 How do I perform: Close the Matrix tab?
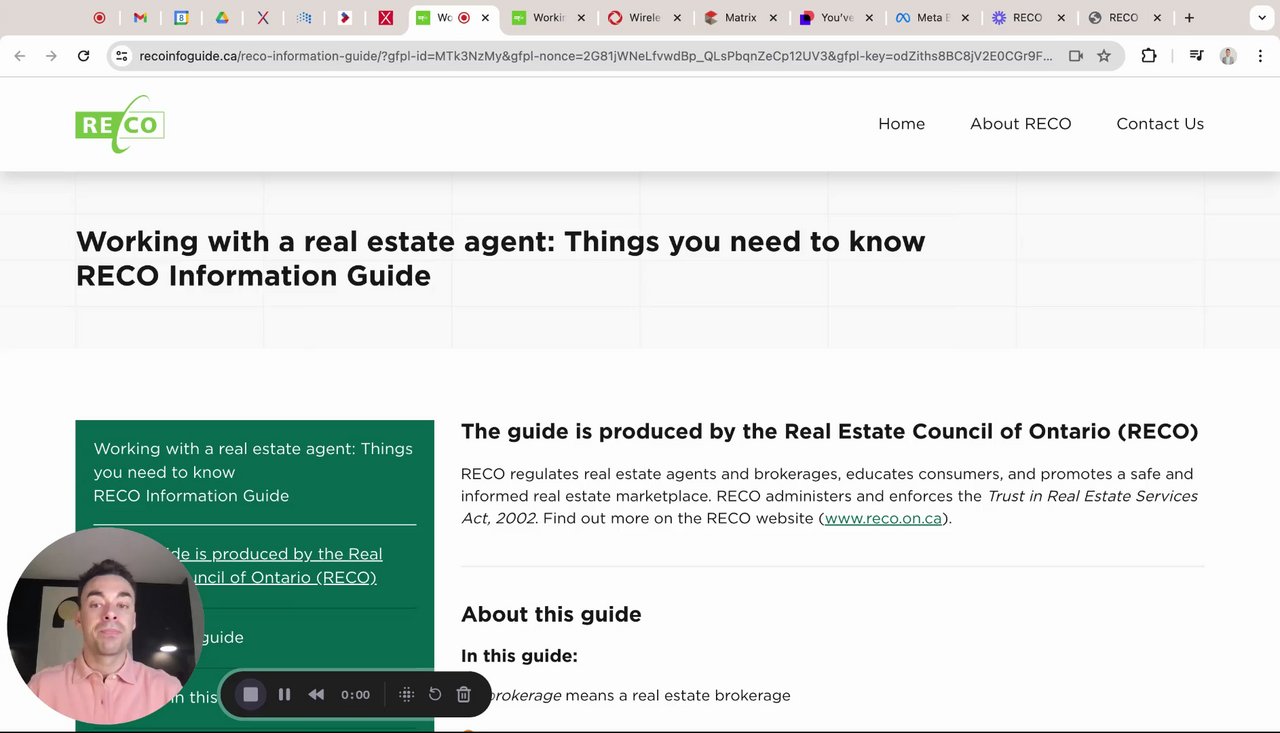click(773, 17)
